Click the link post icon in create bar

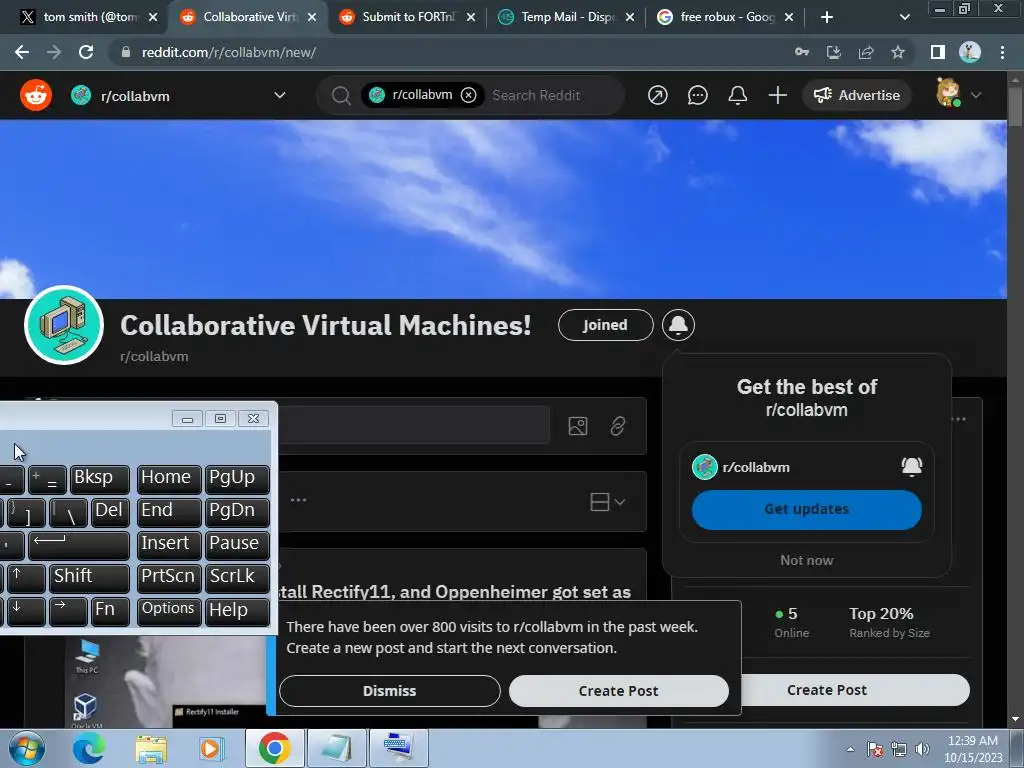[x=618, y=426]
